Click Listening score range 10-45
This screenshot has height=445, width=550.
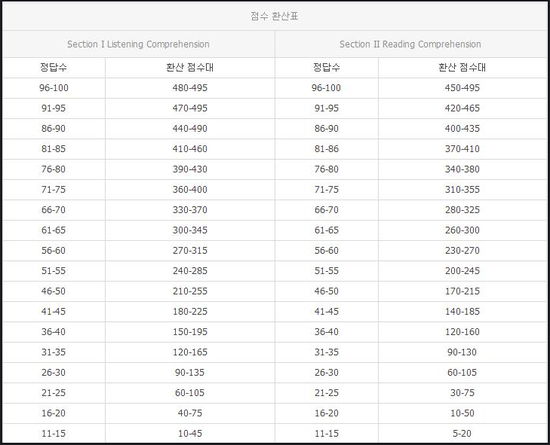pyautogui.click(x=190, y=433)
